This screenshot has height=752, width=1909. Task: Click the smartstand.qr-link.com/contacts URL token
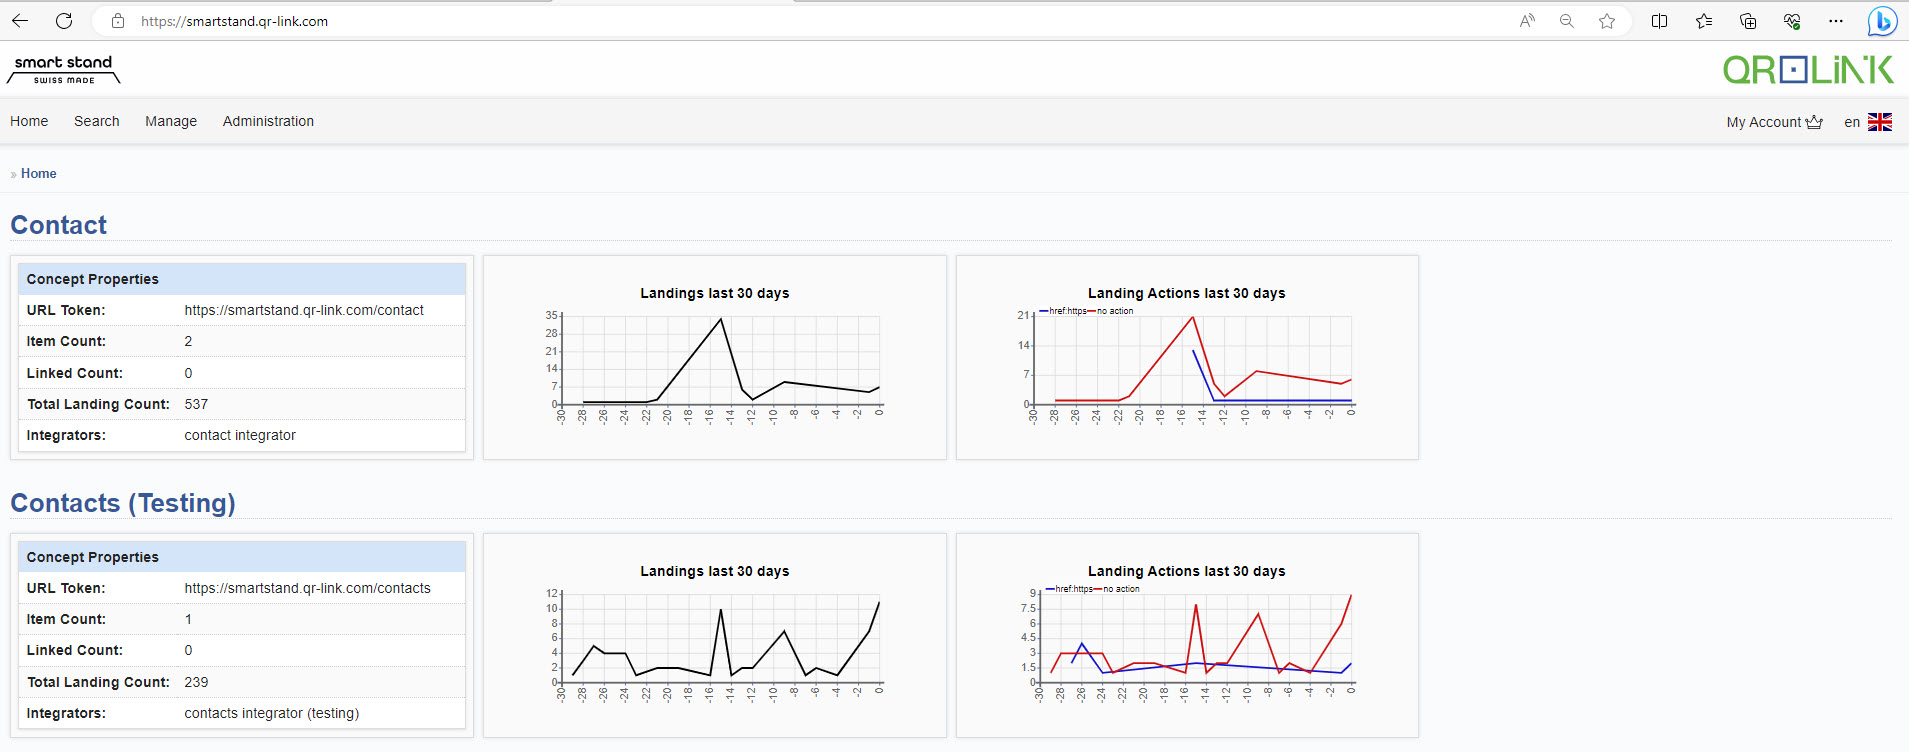click(x=308, y=588)
